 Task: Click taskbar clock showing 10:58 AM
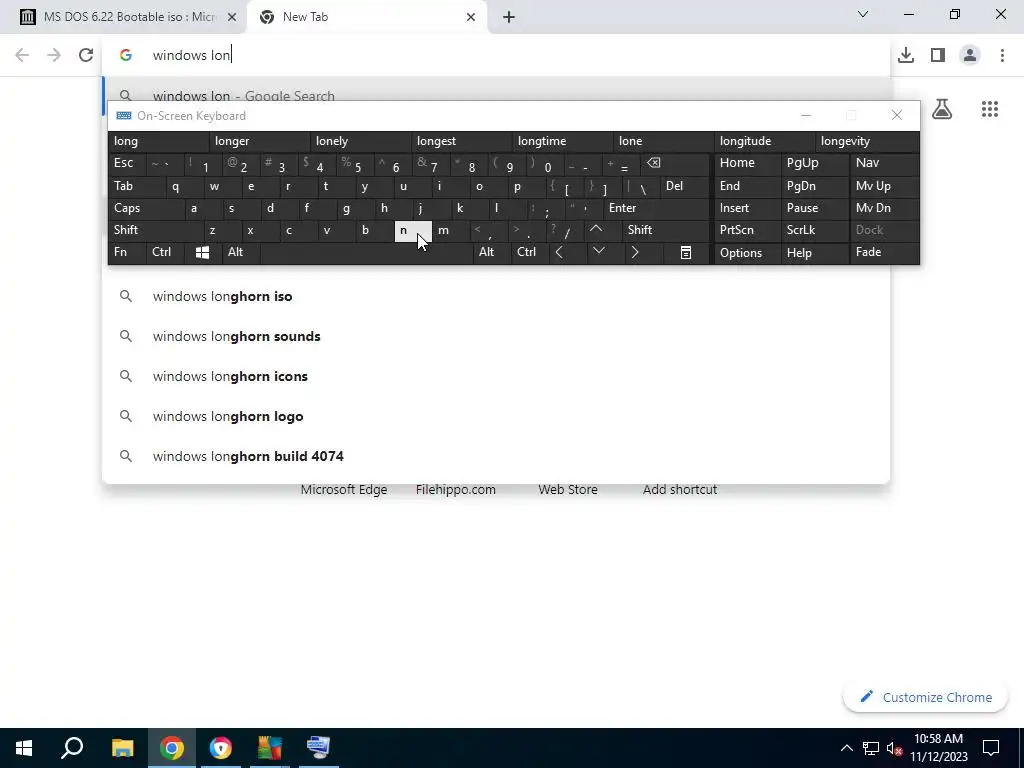coord(938,748)
